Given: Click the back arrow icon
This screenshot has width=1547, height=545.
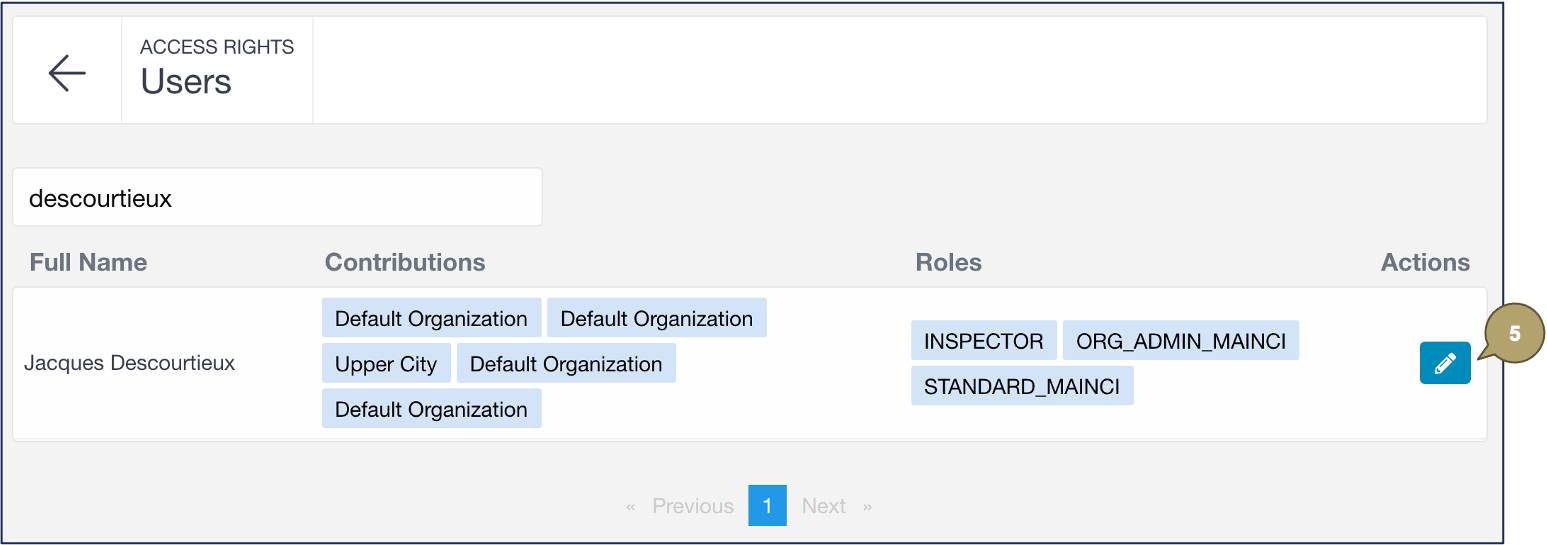Looking at the screenshot, I should (67, 73).
